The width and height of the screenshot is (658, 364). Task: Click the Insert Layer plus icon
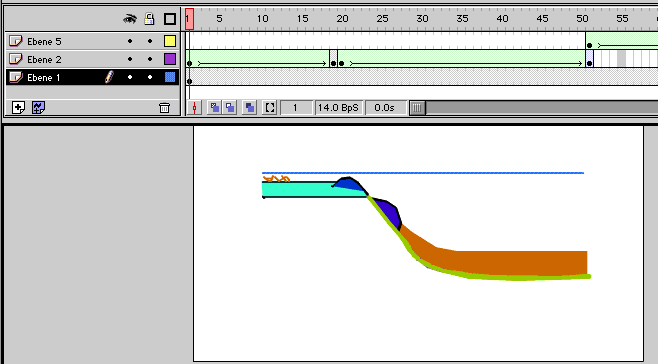coord(18,108)
